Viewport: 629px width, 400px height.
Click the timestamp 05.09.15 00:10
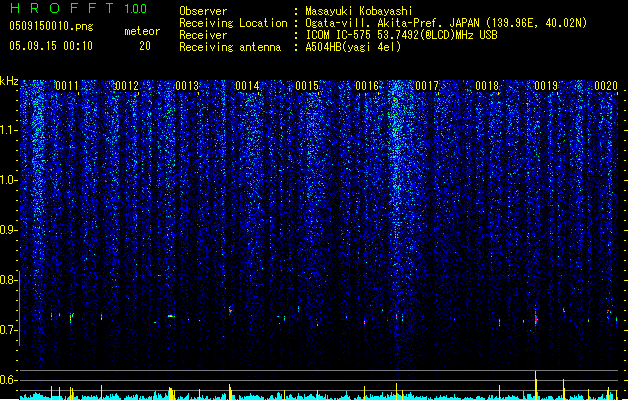[51, 46]
